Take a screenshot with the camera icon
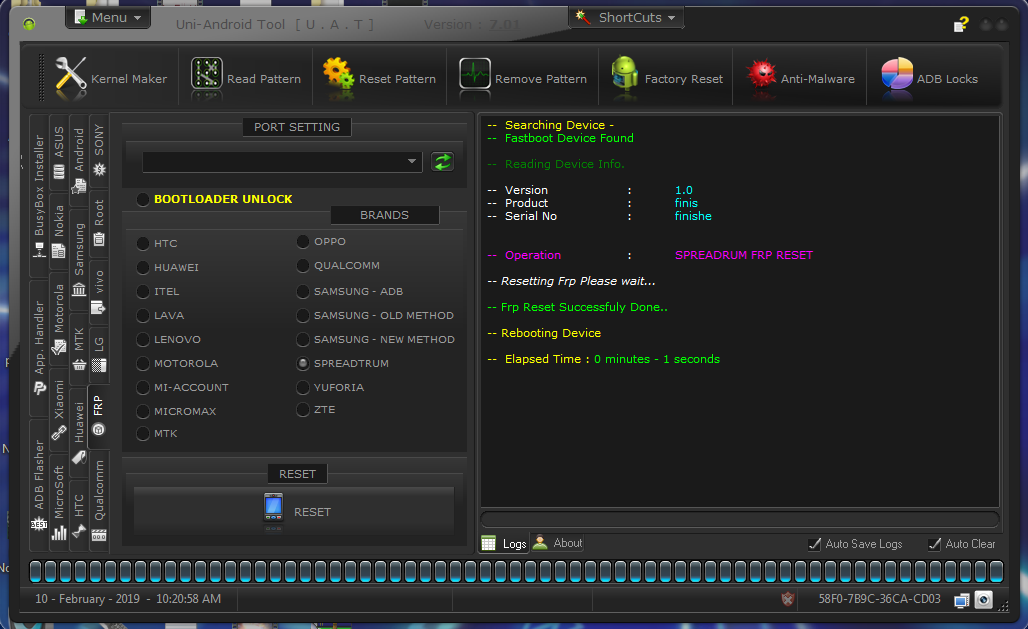 [983, 599]
